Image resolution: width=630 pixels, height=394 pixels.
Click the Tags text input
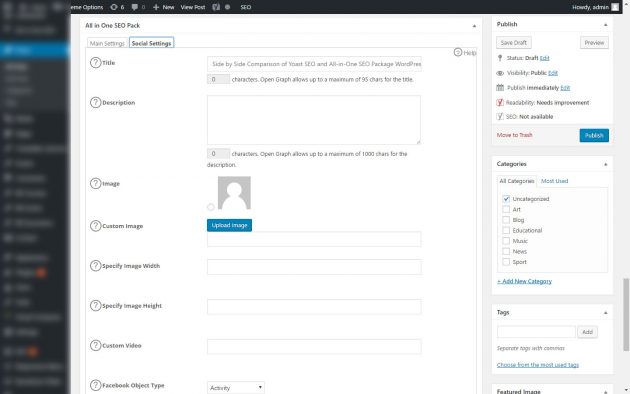tap(536, 332)
